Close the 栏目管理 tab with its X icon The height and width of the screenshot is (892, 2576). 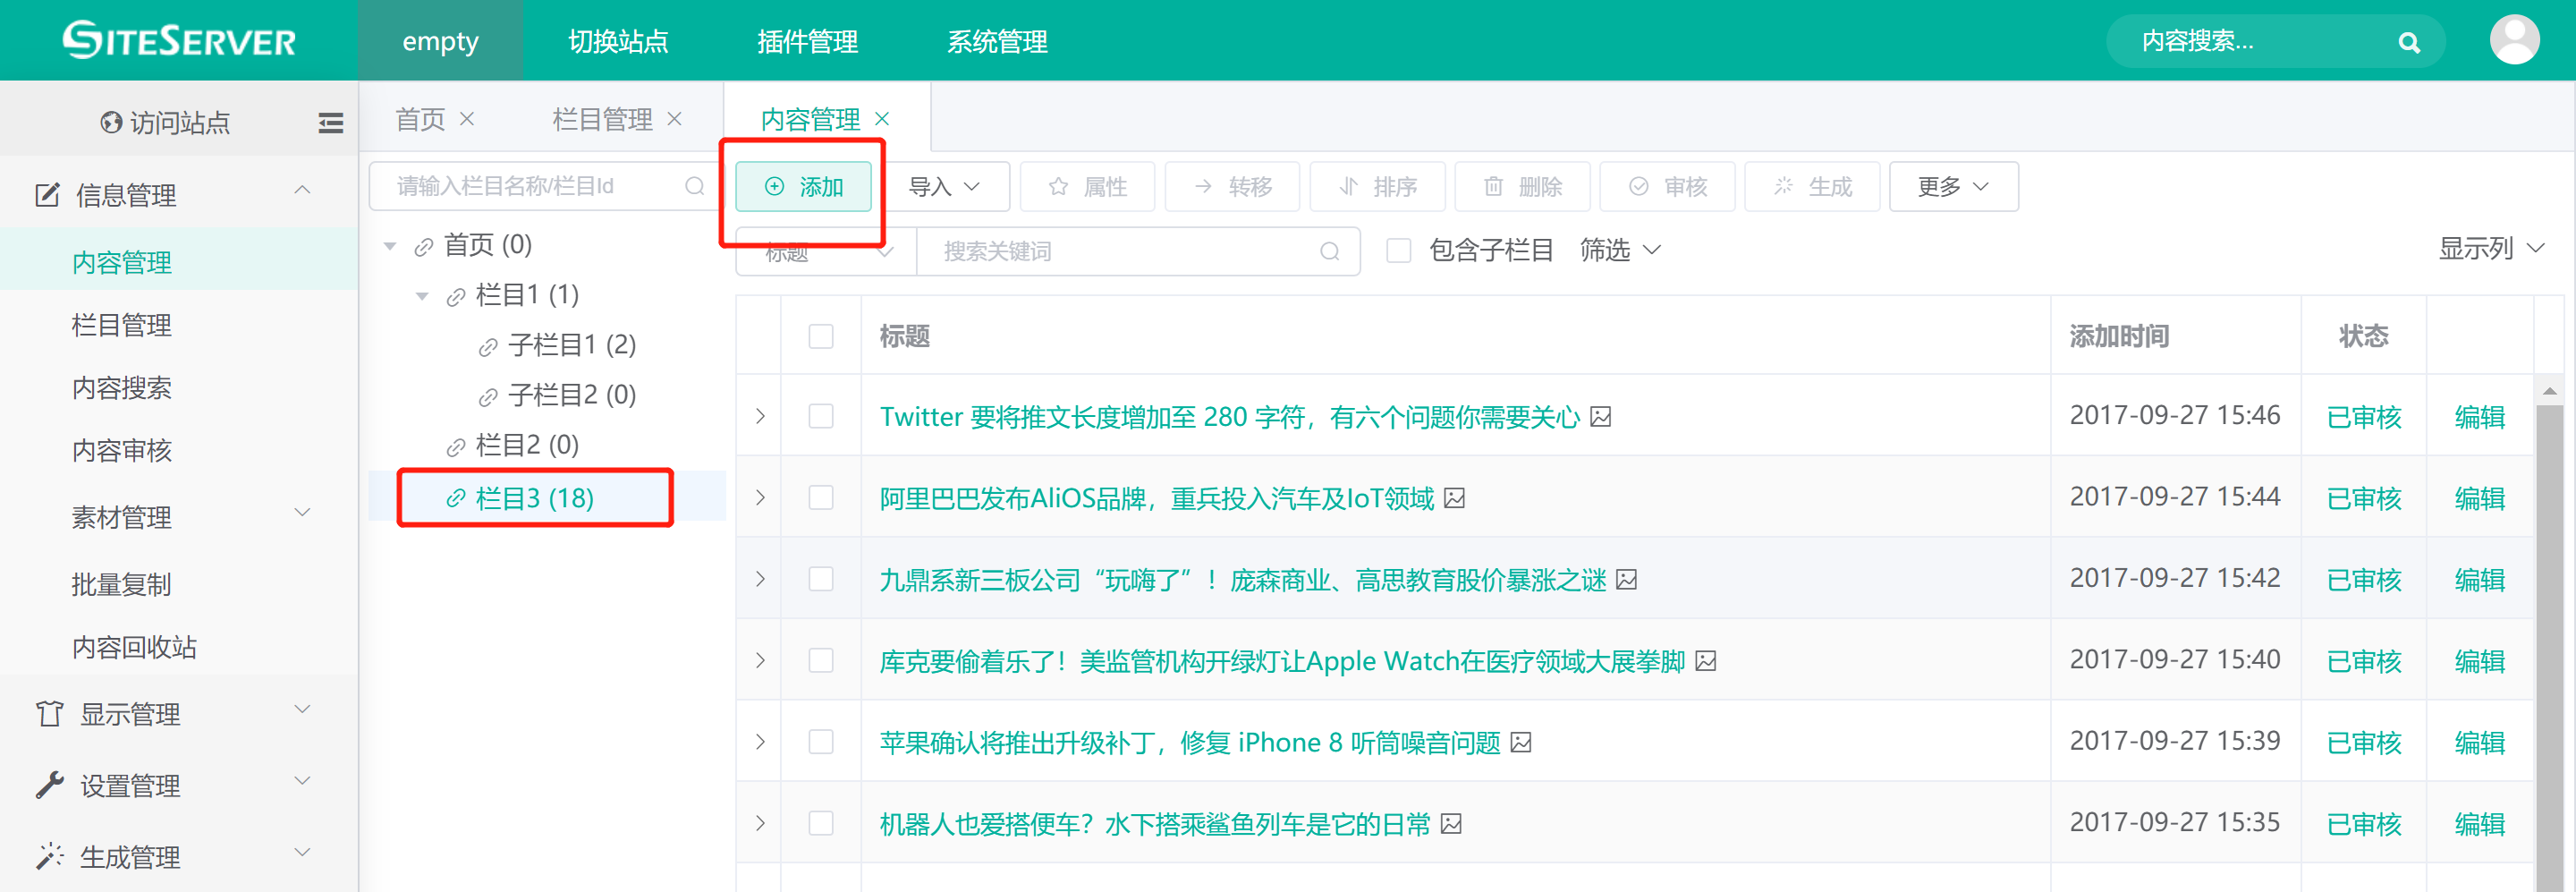click(x=675, y=119)
